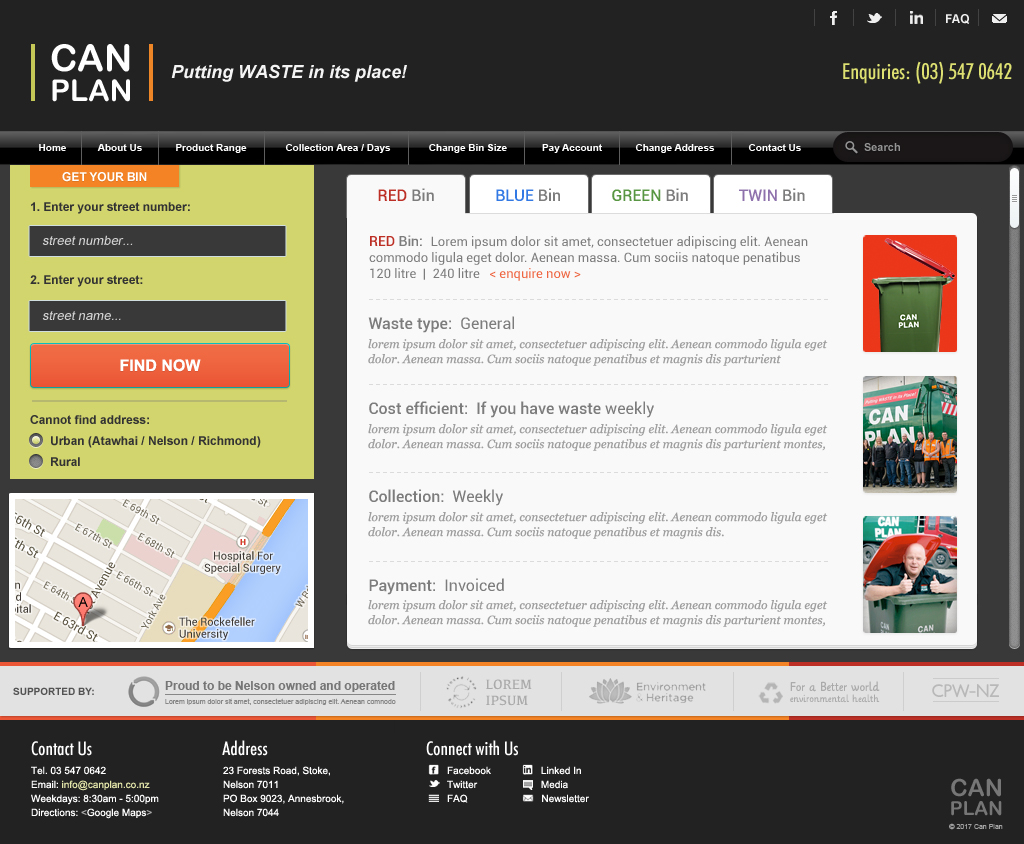Screen dimensions: 1024x844
Task: Click the footer Twitter icon
Action: 434,784
